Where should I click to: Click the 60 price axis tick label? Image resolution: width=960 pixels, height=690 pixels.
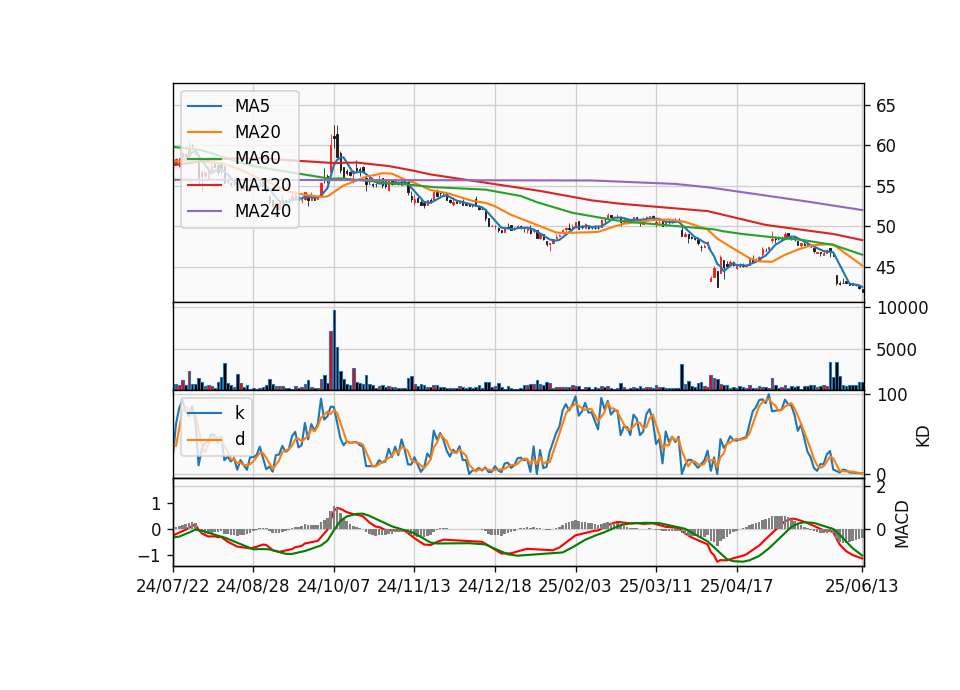[x=886, y=146]
